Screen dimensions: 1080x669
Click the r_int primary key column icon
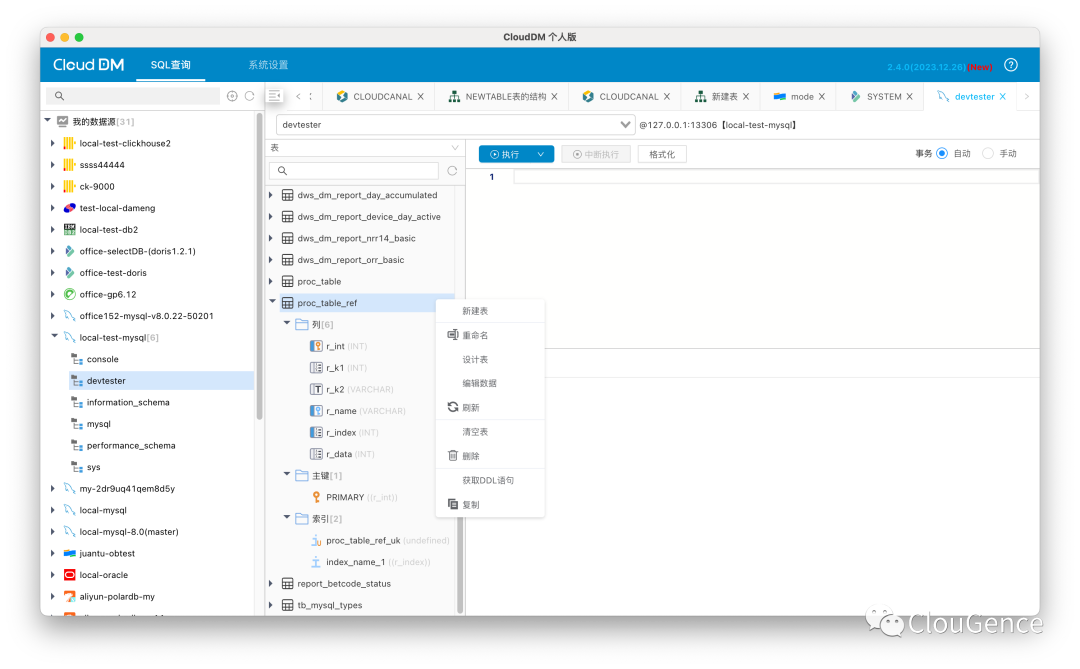pyautogui.click(x=315, y=346)
